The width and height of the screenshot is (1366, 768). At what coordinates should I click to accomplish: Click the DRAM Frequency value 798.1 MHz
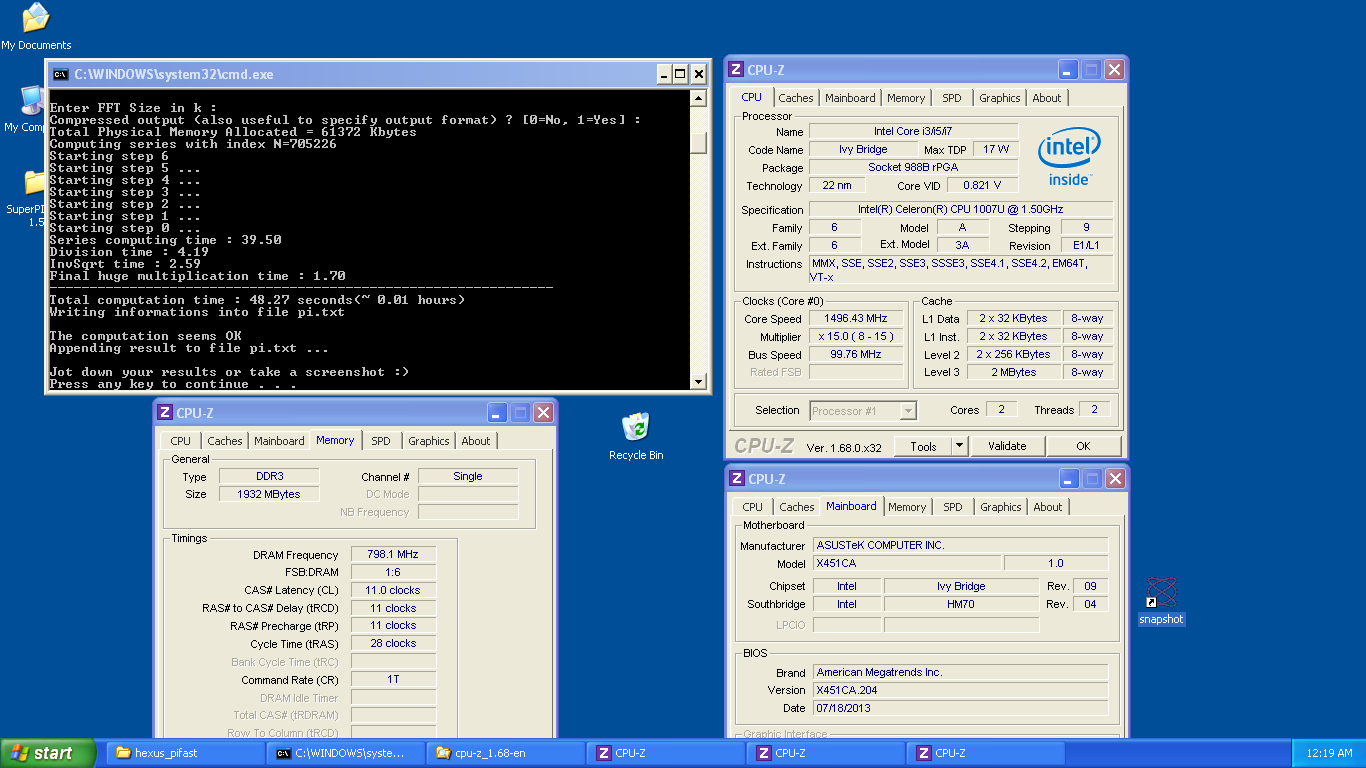pyautogui.click(x=393, y=554)
